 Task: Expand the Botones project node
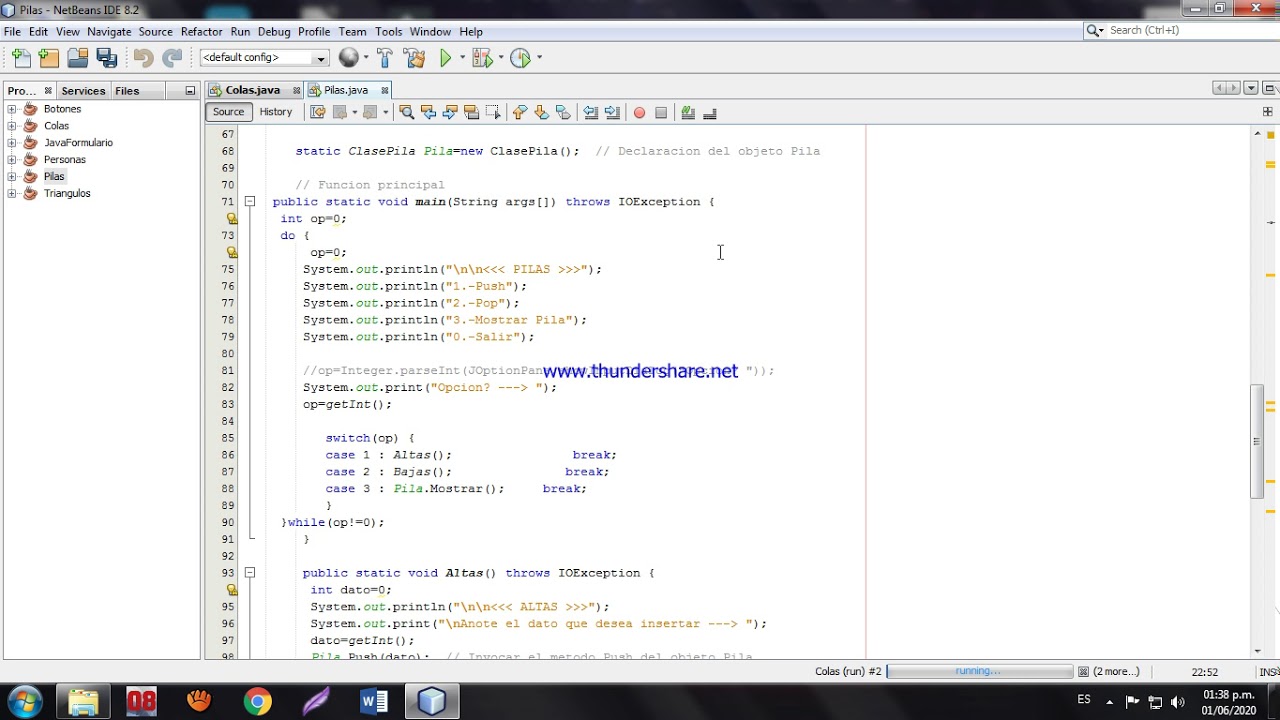12,109
